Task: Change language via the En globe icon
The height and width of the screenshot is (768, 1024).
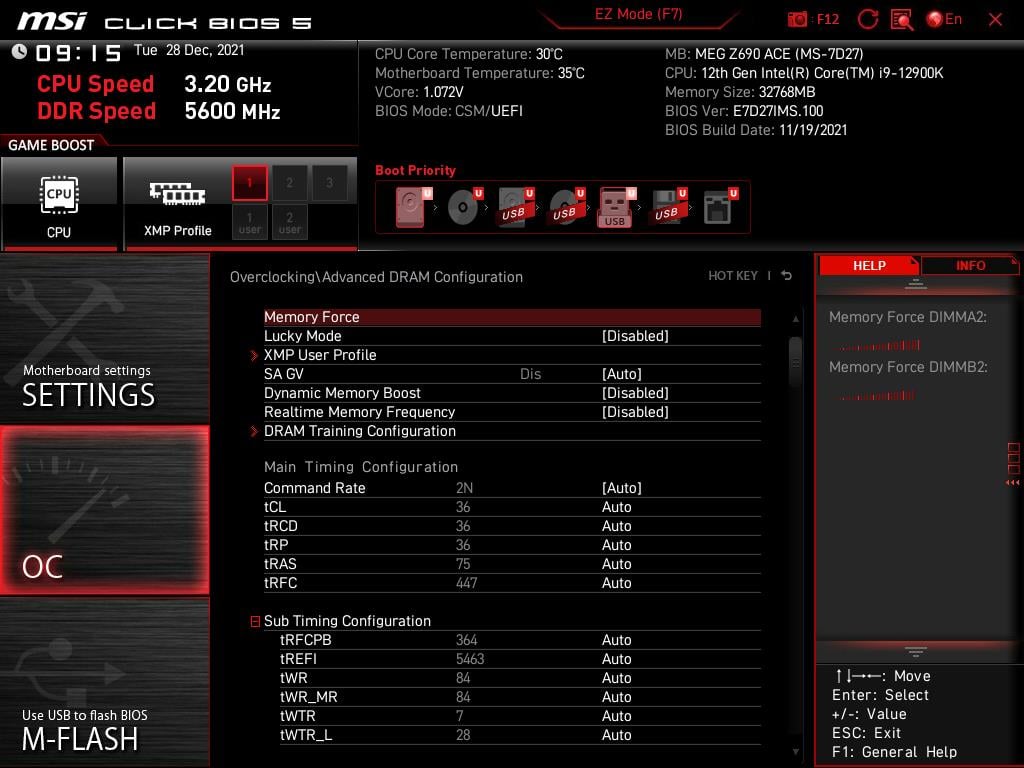Action: click(944, 19)
